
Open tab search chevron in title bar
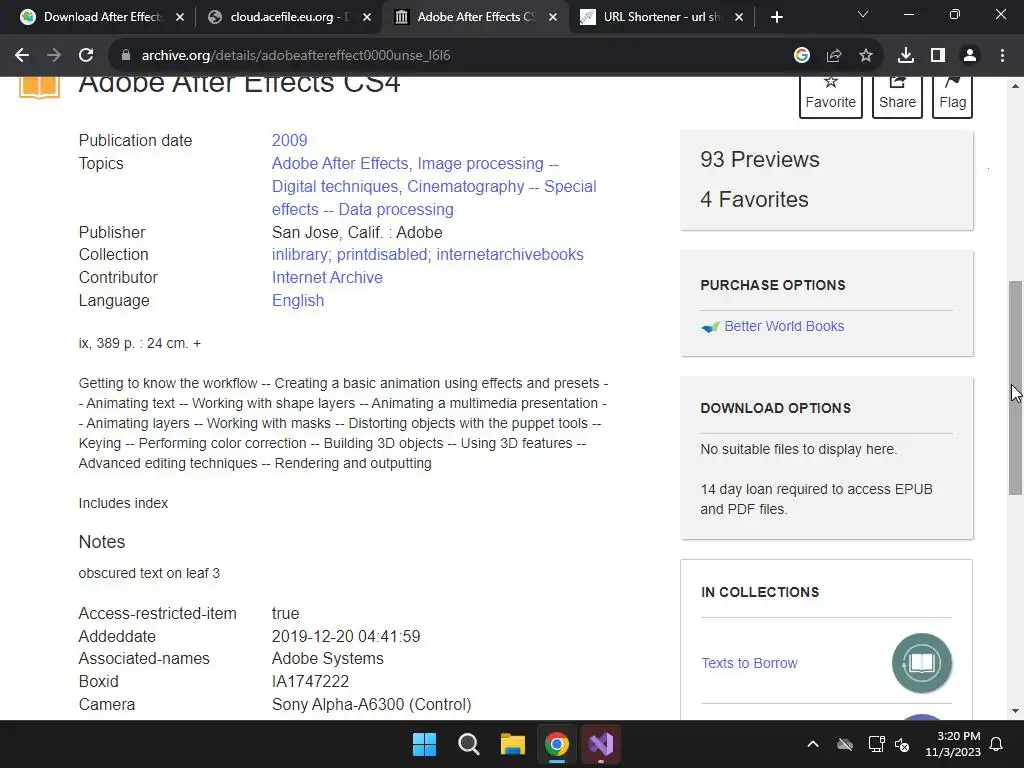coord(863,14)
